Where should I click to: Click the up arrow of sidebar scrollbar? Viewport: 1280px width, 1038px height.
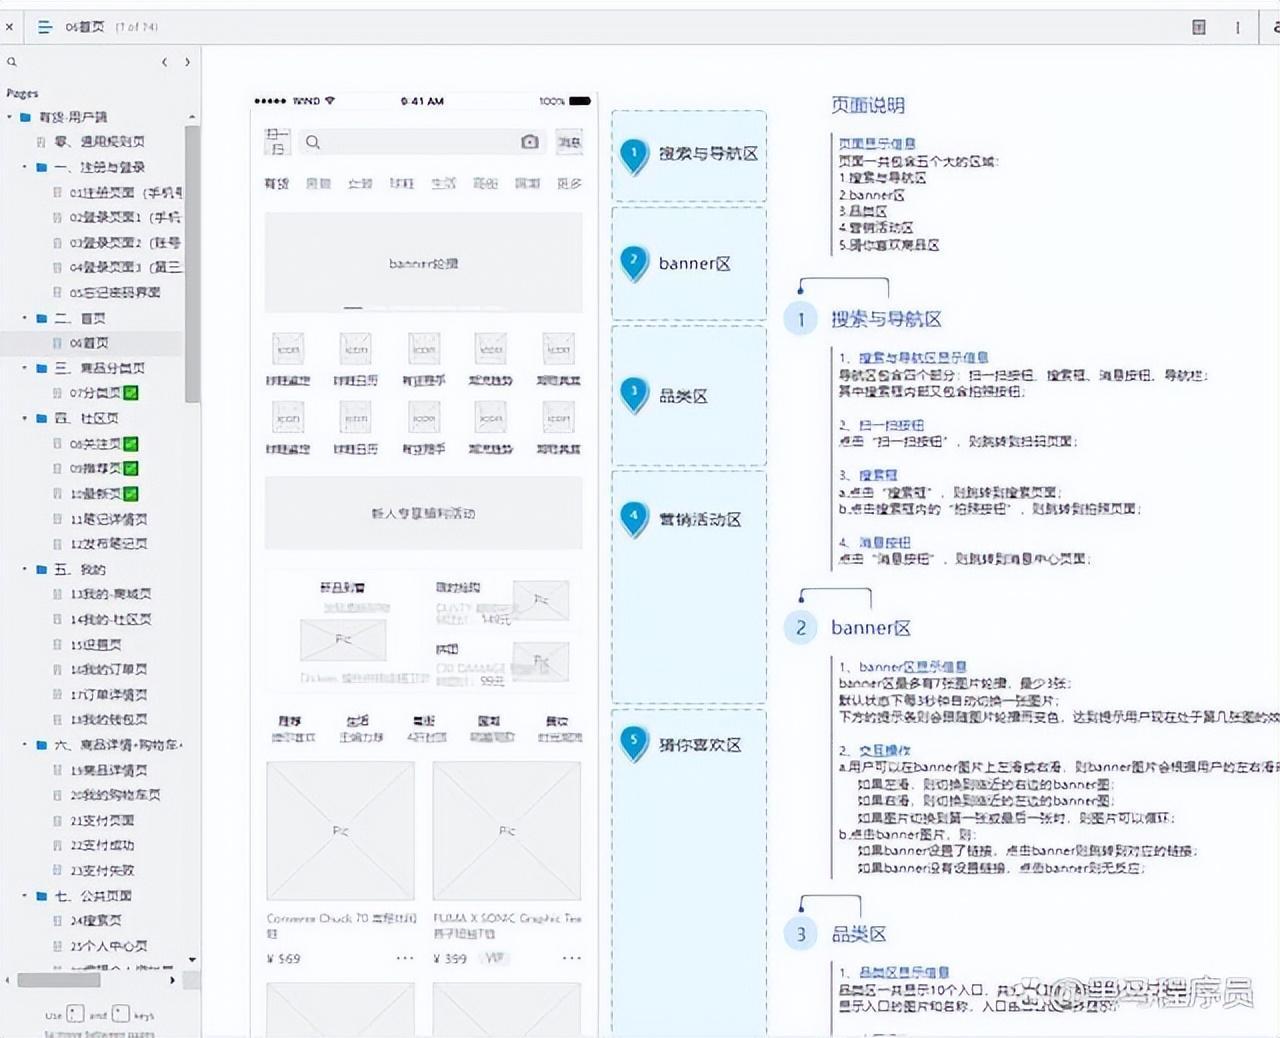click(192, 117)
